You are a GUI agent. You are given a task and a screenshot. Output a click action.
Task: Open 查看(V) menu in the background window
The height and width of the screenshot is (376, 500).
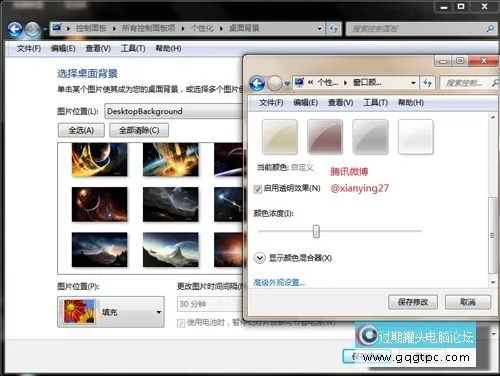tap(98, 49)
